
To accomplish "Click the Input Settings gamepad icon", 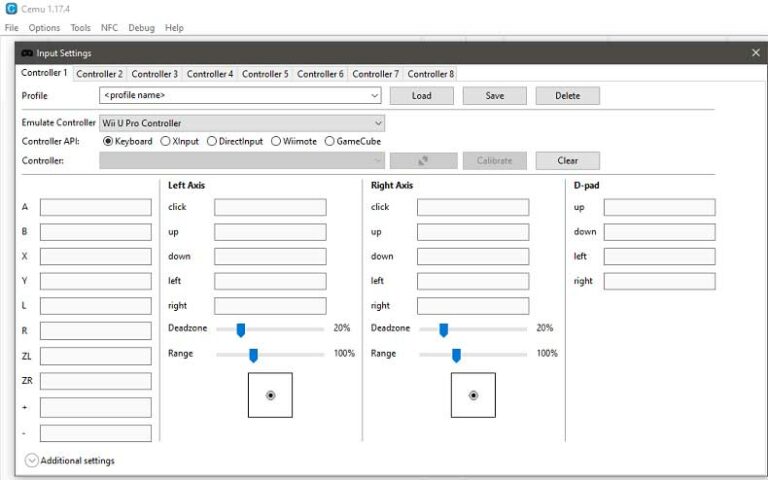I will pos(27,53).
